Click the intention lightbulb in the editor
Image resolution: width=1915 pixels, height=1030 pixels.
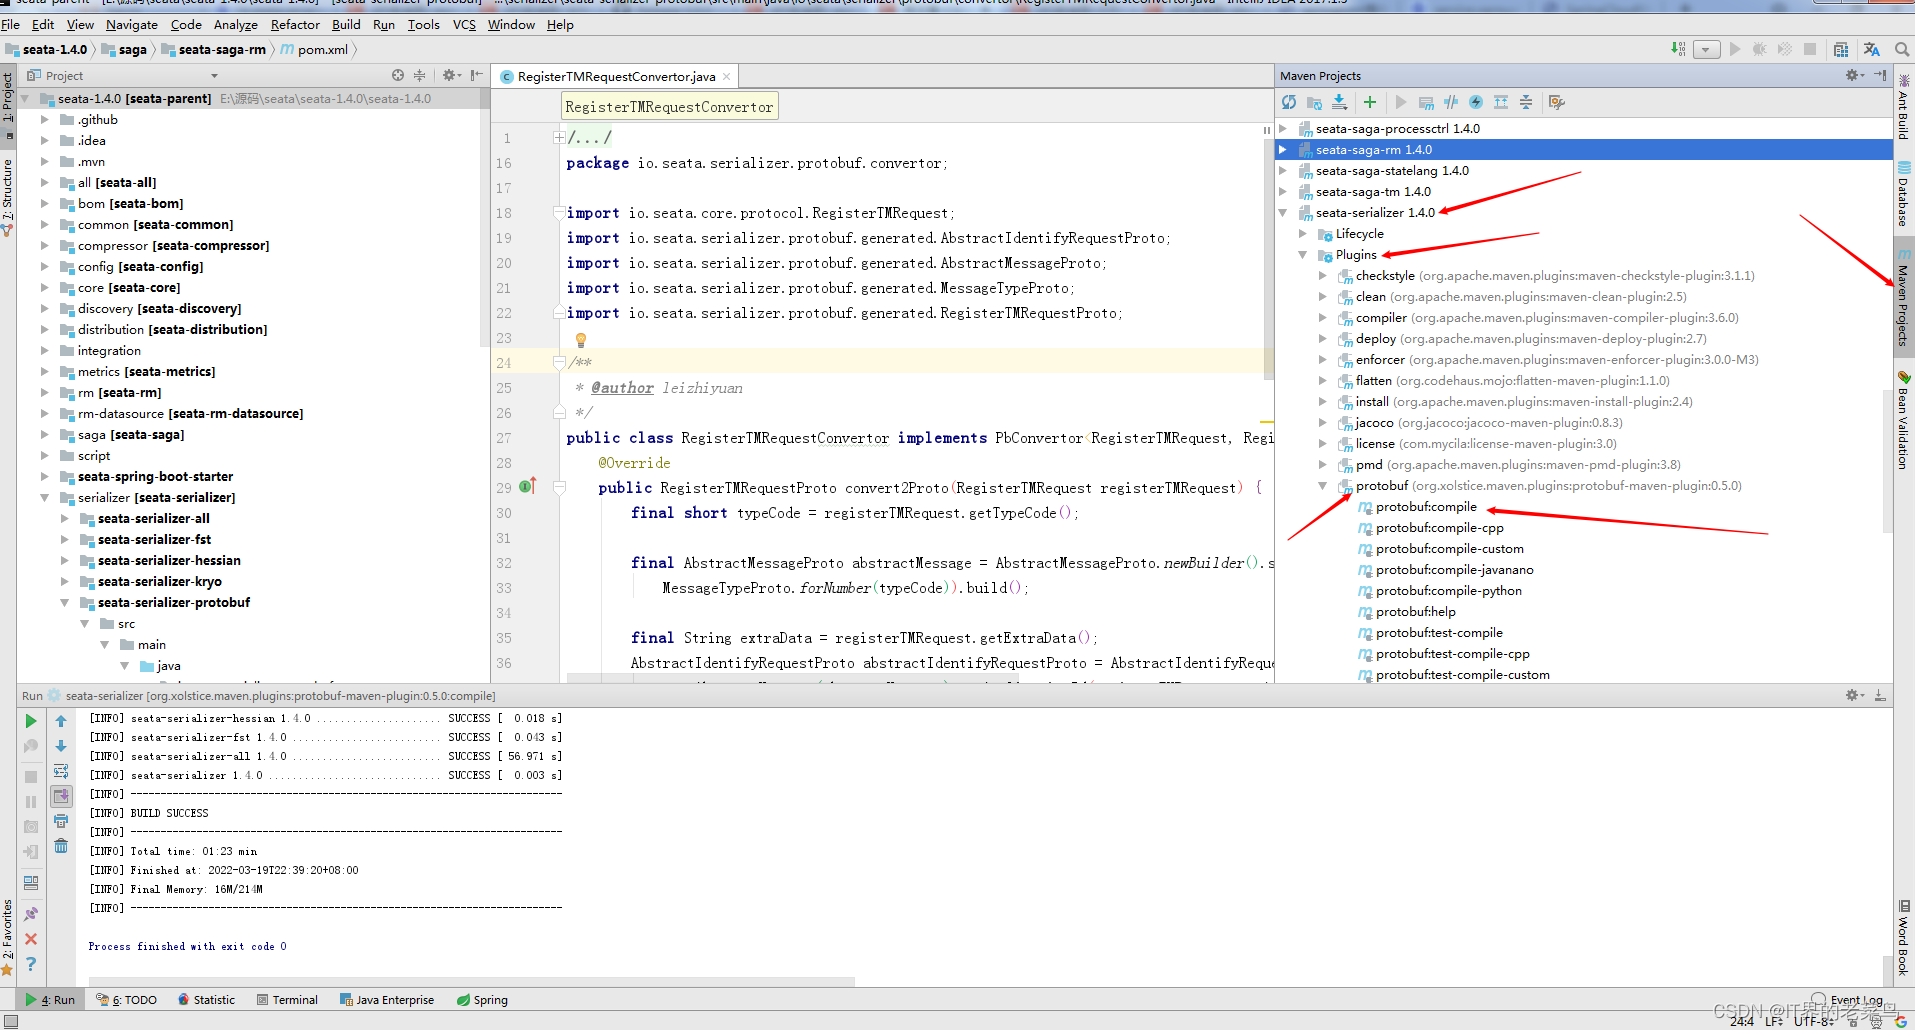click(580, 339)
